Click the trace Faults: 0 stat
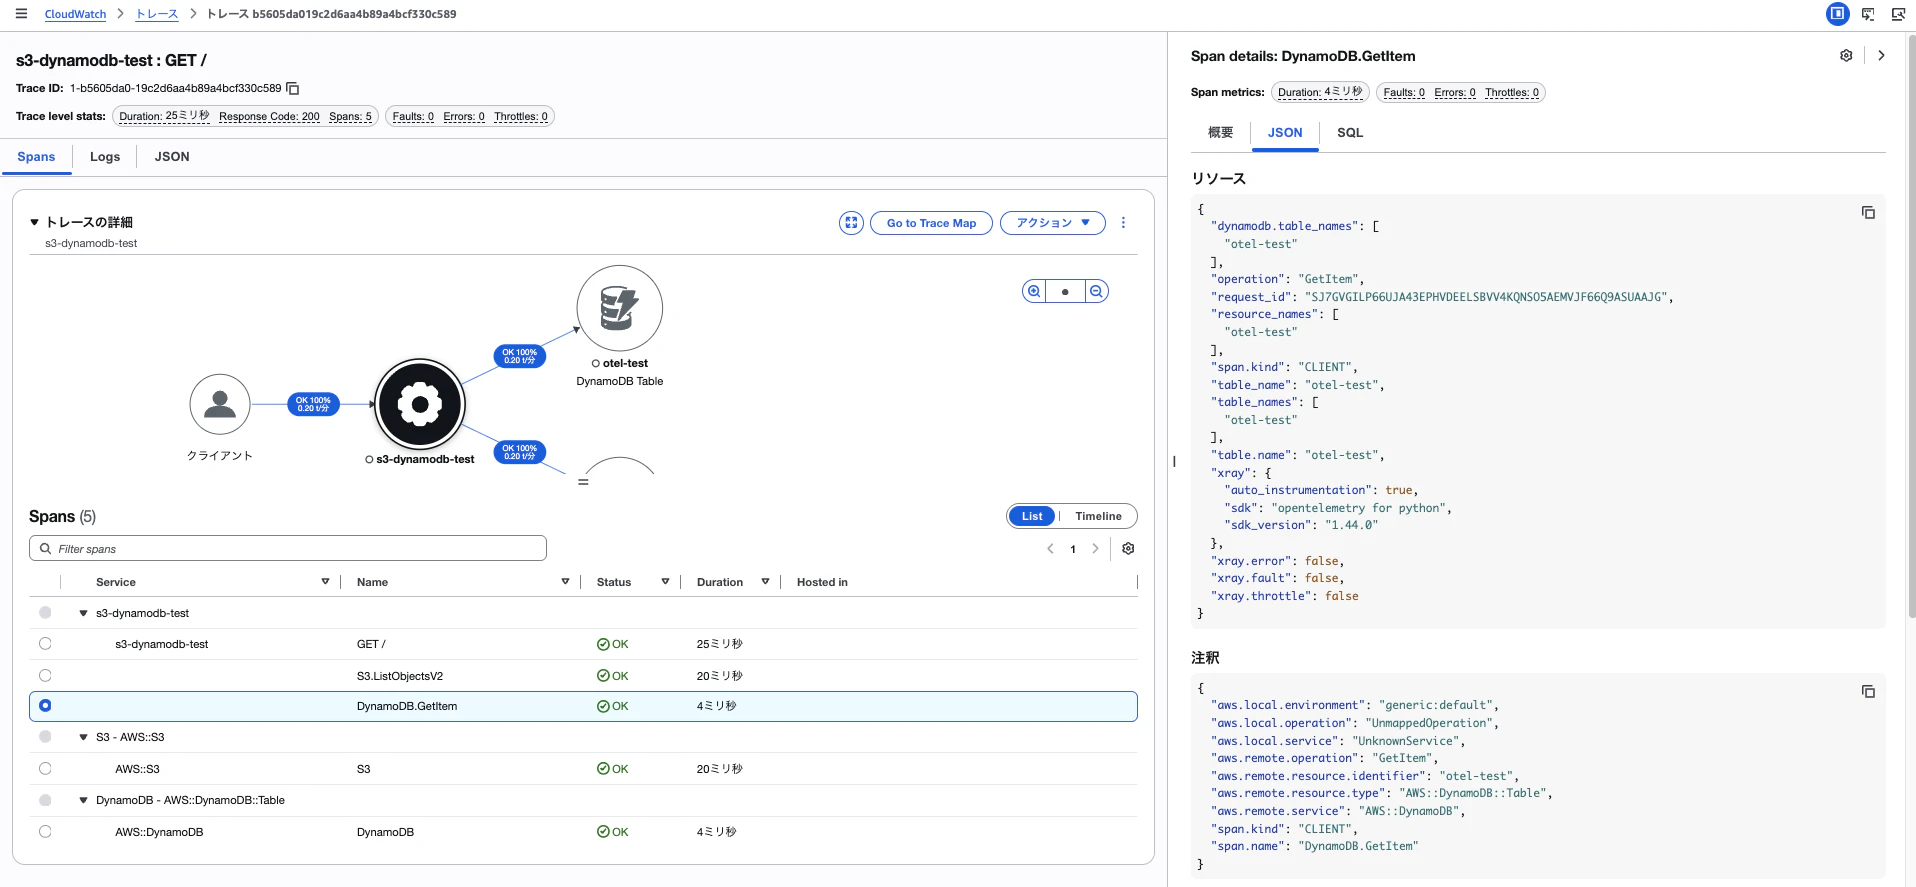The height and width of the screenshot is (887, 1916). (x=413, y=117)
